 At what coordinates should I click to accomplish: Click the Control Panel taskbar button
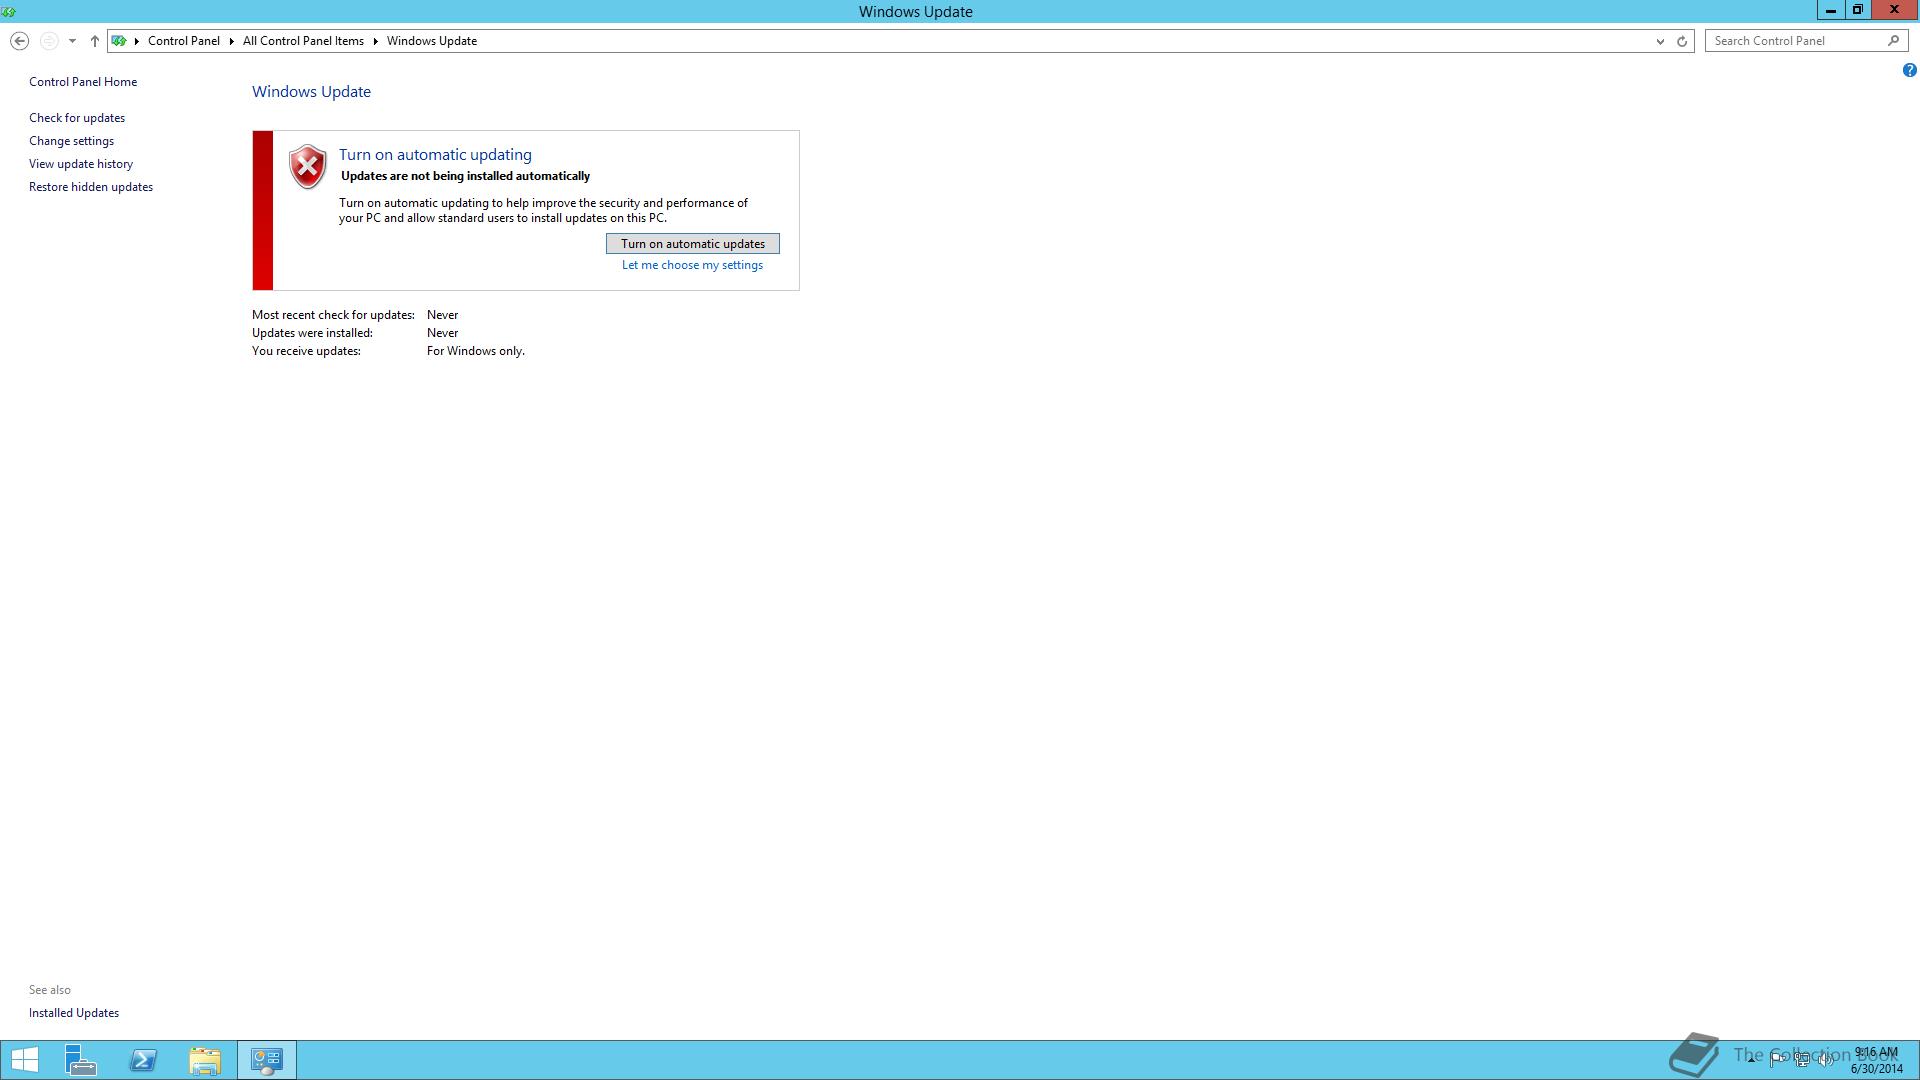(267, 1060)
